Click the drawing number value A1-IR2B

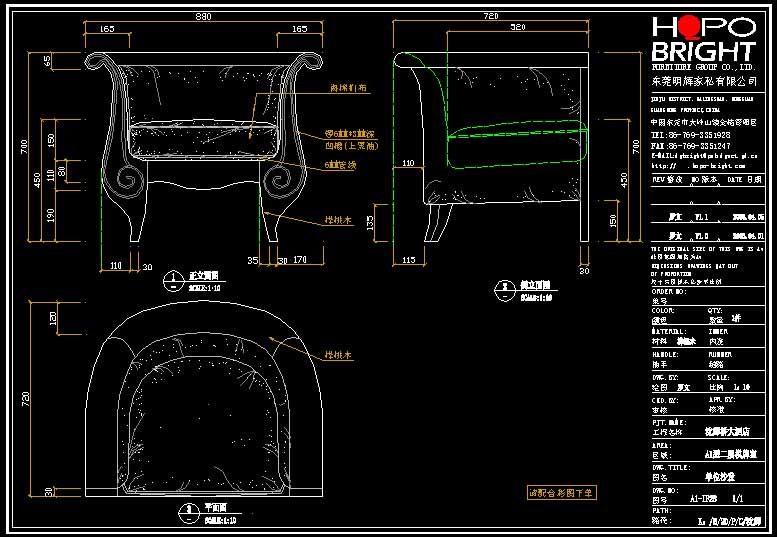click(x=703, y=499)
